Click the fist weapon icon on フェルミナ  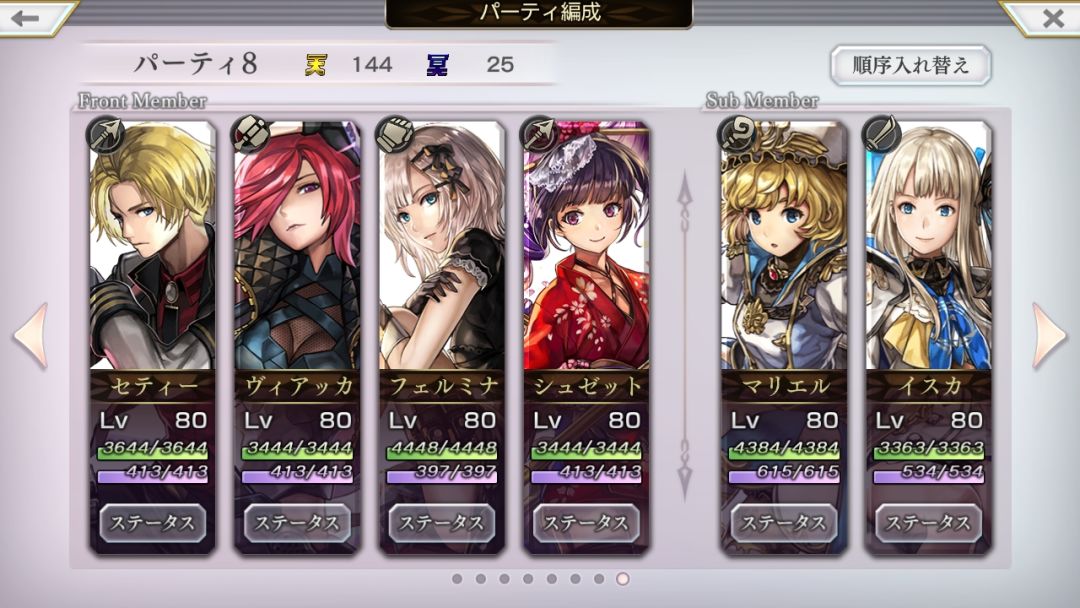click(x=395, y=134)
